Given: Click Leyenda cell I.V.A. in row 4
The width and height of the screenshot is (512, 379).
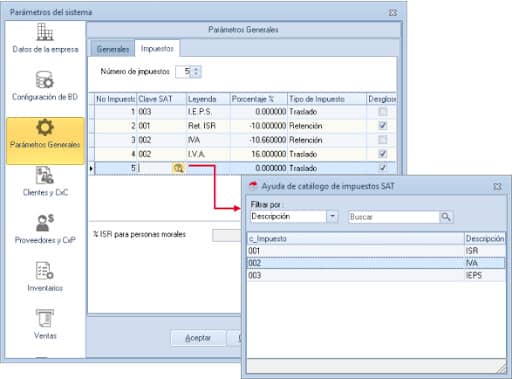Looking at the screenshot, I should 208,154.
